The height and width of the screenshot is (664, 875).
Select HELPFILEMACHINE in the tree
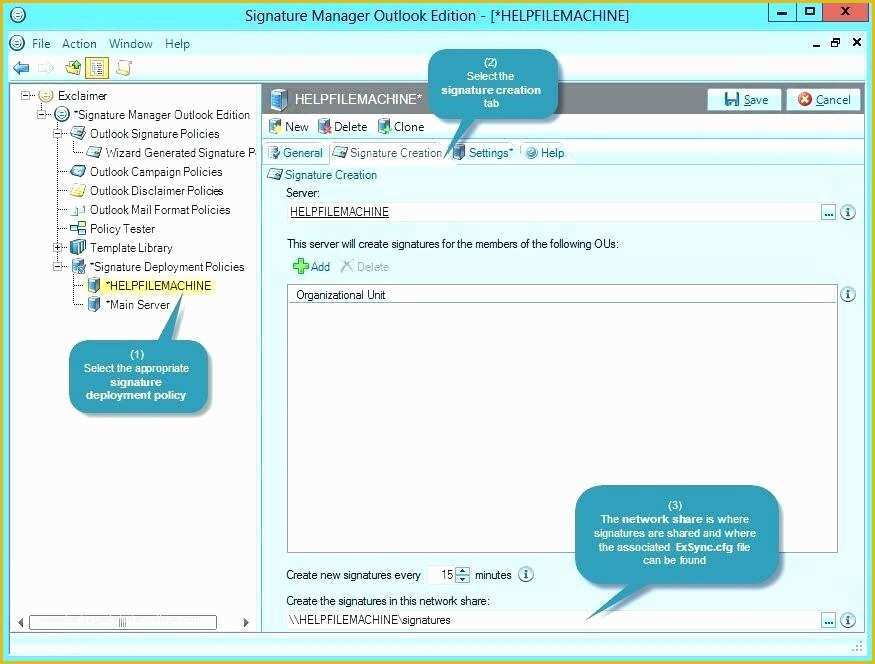tap(160, 286)
